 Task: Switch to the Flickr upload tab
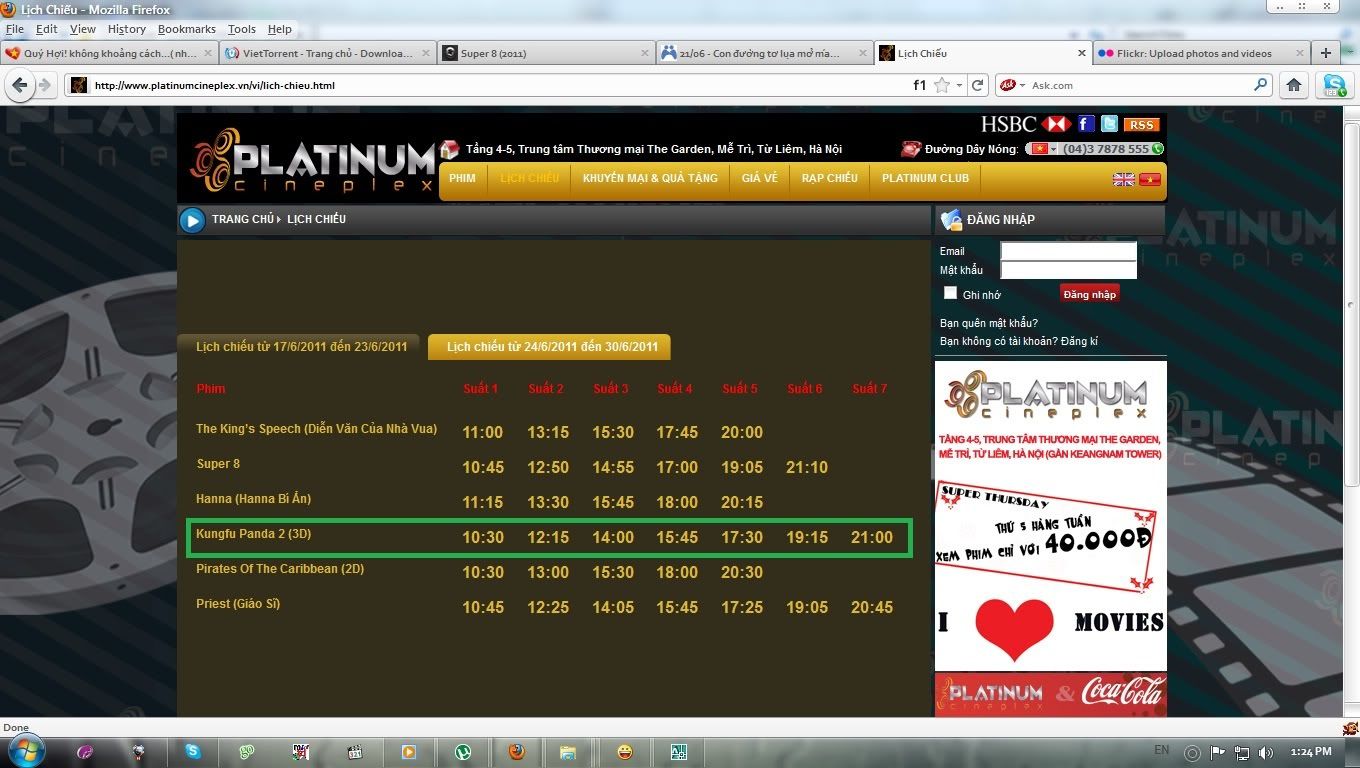tap(1201, 53)
